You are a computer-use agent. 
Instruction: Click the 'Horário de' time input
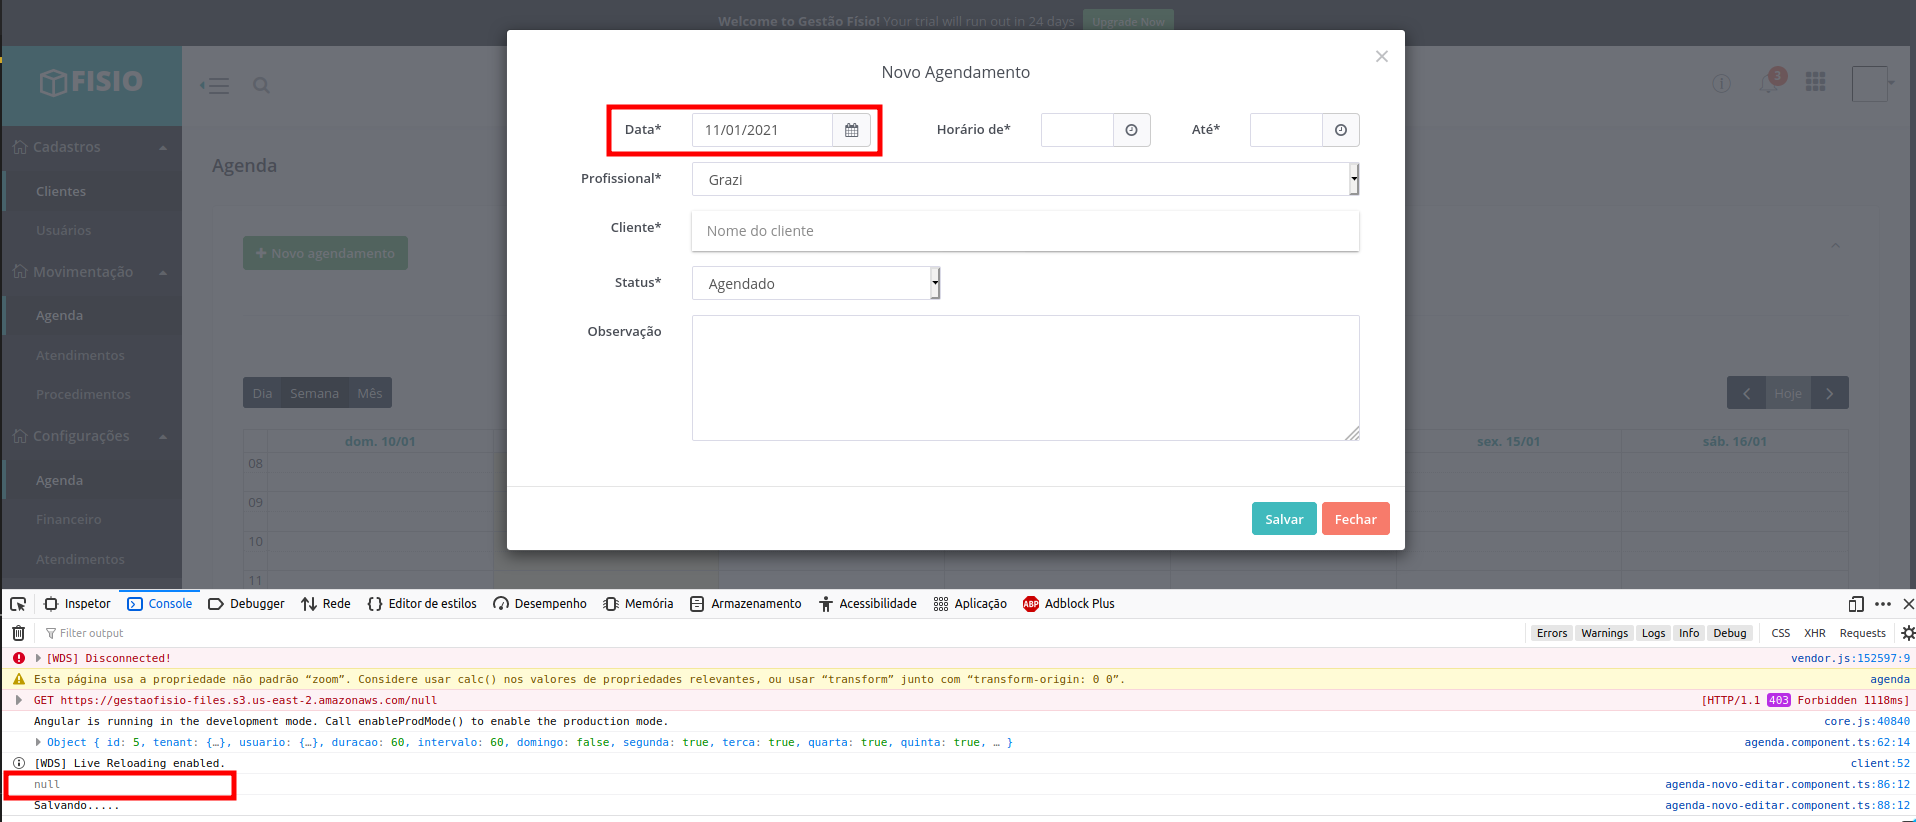point(1077,130)
